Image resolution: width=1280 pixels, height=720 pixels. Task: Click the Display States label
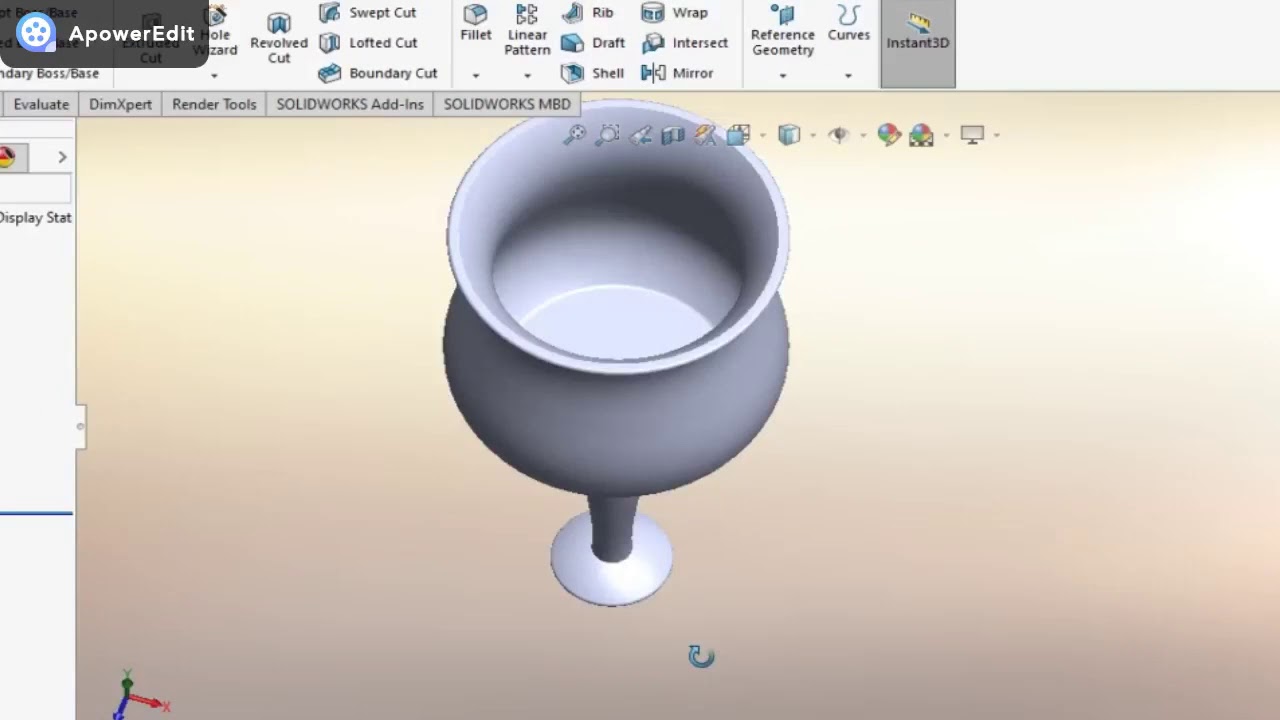(x=36, y=217)
